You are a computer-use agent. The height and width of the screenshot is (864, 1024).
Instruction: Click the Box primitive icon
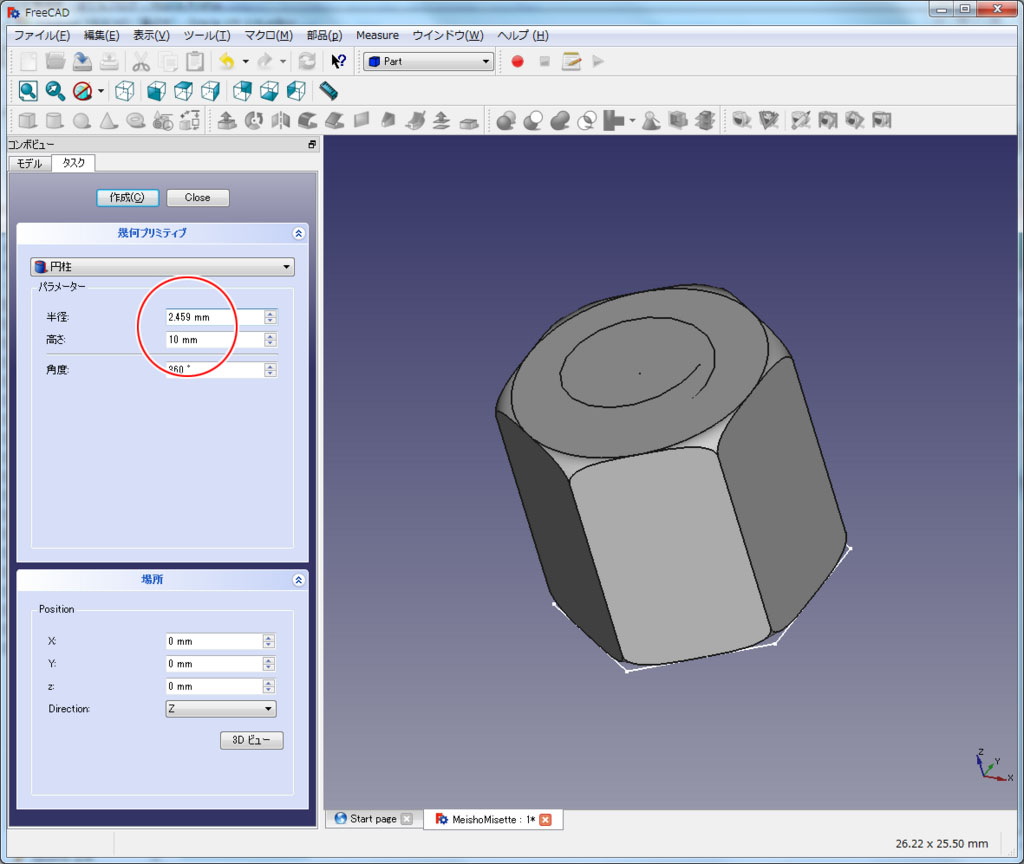coord(28,120)
